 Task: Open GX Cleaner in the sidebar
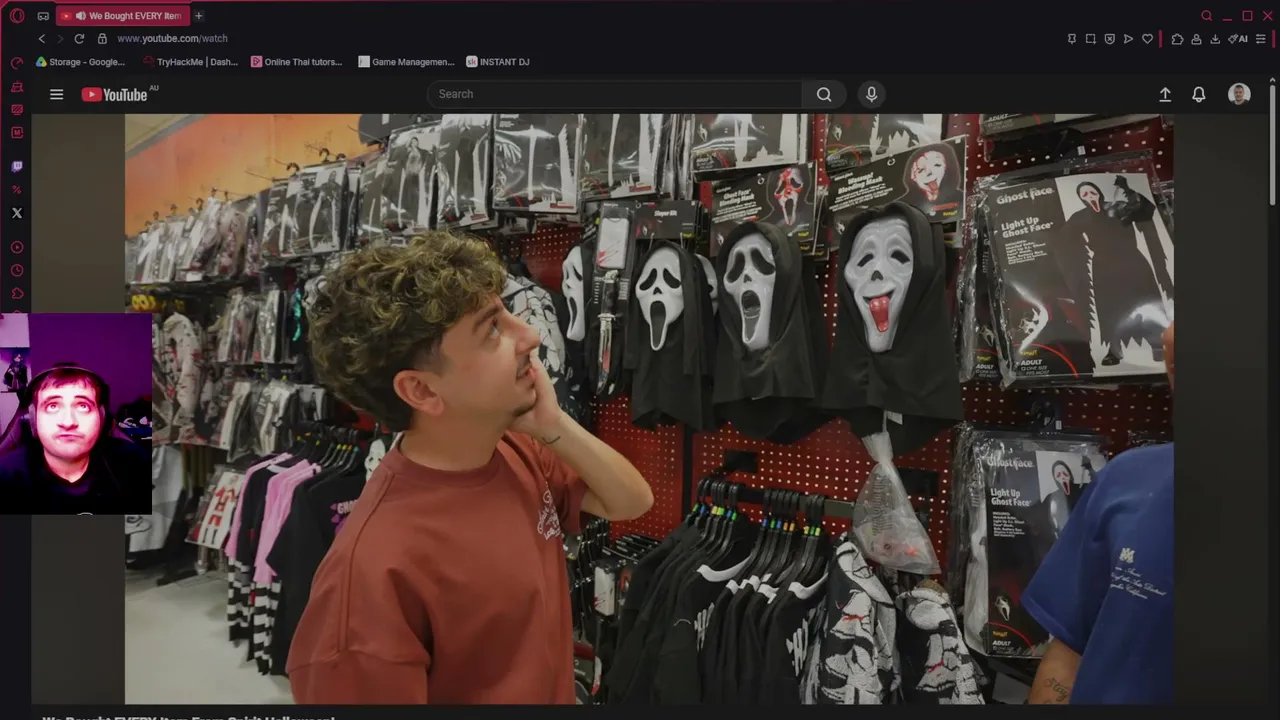(x=17, y=87)
